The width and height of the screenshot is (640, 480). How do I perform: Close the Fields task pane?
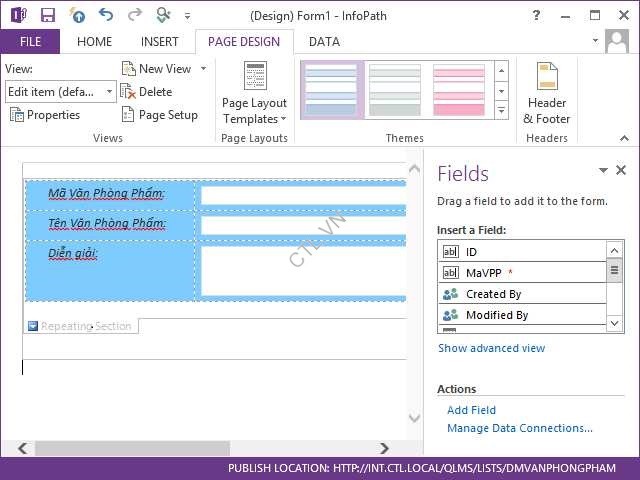(x=621, y=171)
